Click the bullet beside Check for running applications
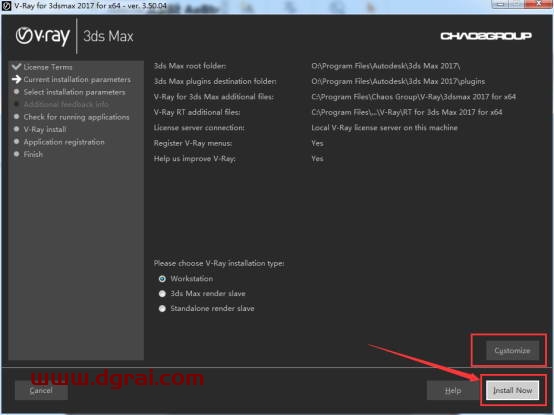This screenshot has height=415, width=554. 16,117
